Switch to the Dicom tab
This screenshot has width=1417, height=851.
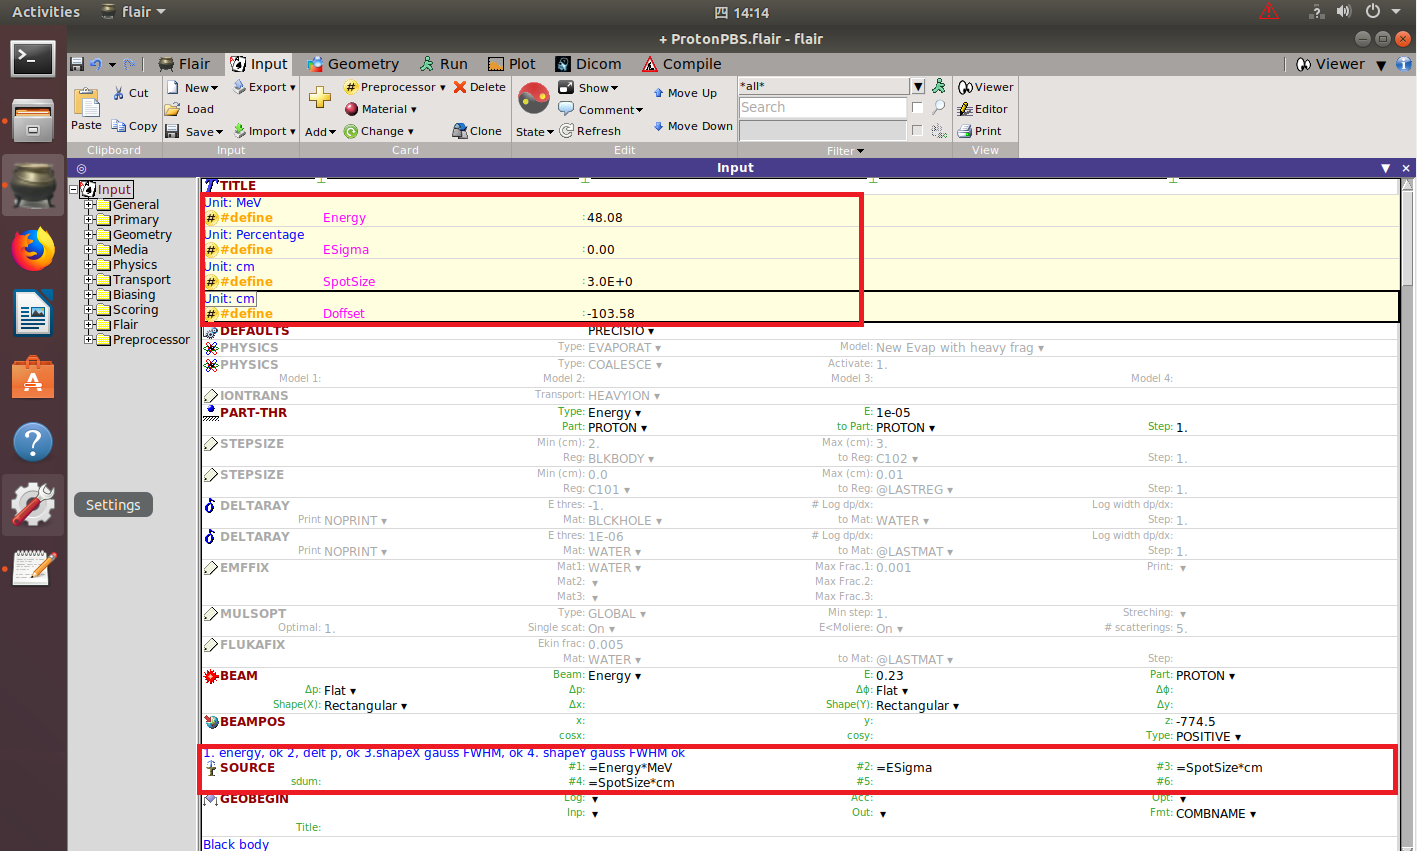tap(589, 64)
